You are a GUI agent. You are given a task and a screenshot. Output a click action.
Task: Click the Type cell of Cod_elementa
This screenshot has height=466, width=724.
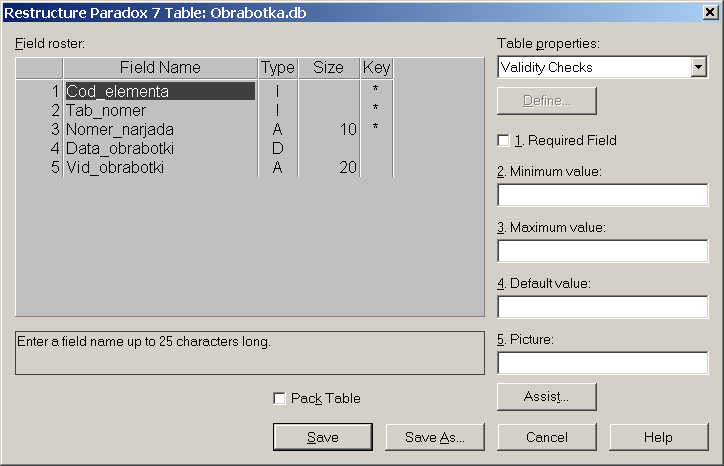coord(278,91)
